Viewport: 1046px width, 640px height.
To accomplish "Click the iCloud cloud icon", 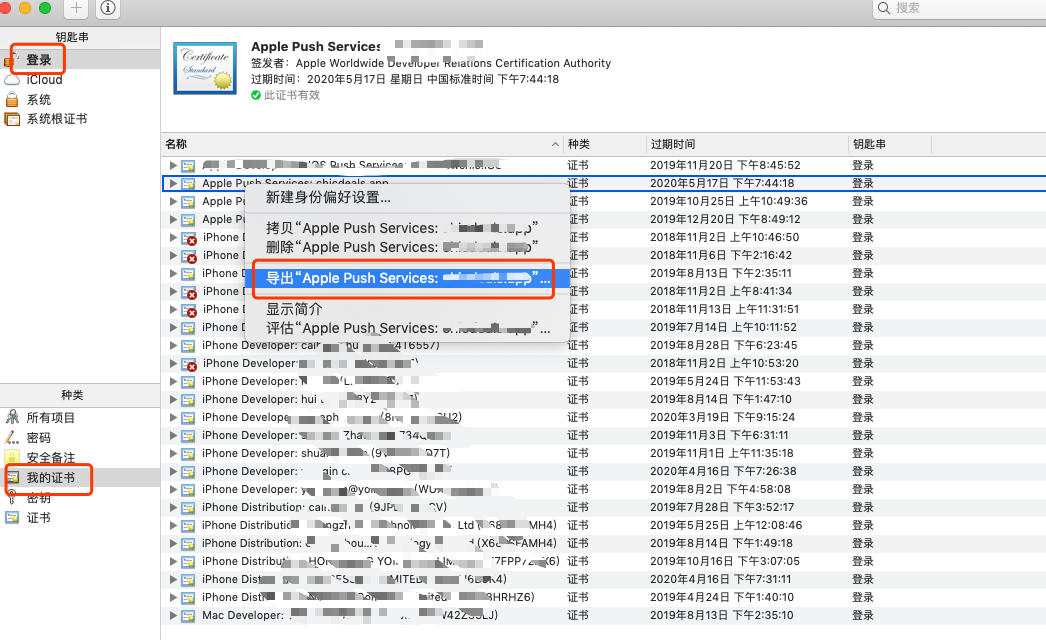I will pos(12,80).
